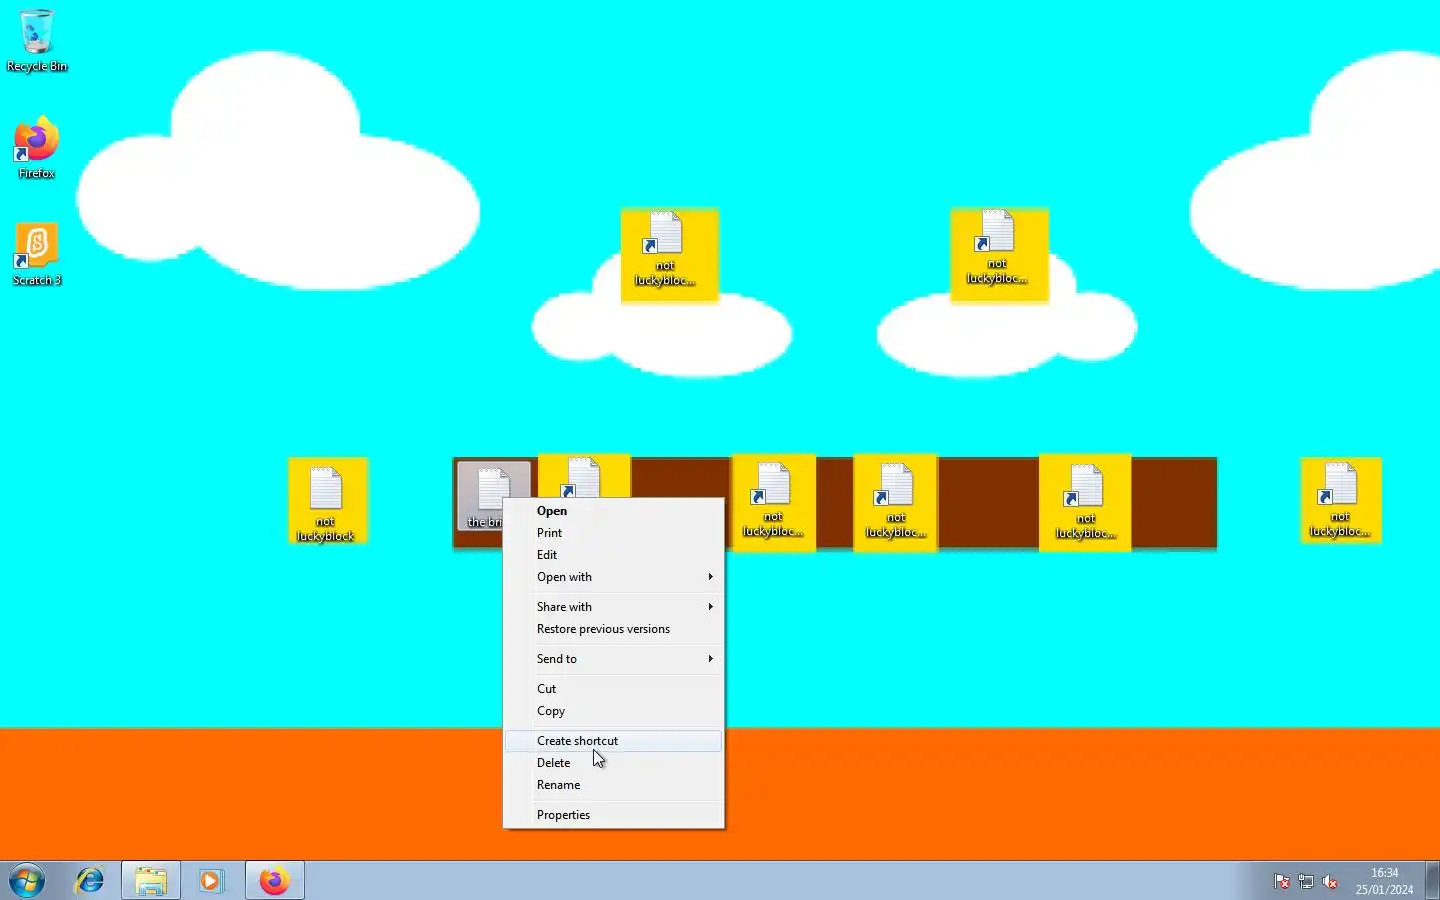The width and height of the screenshot is (1440, 900).
Task: Open Windows Explorer from the taskbar
Action: (151, 881)
